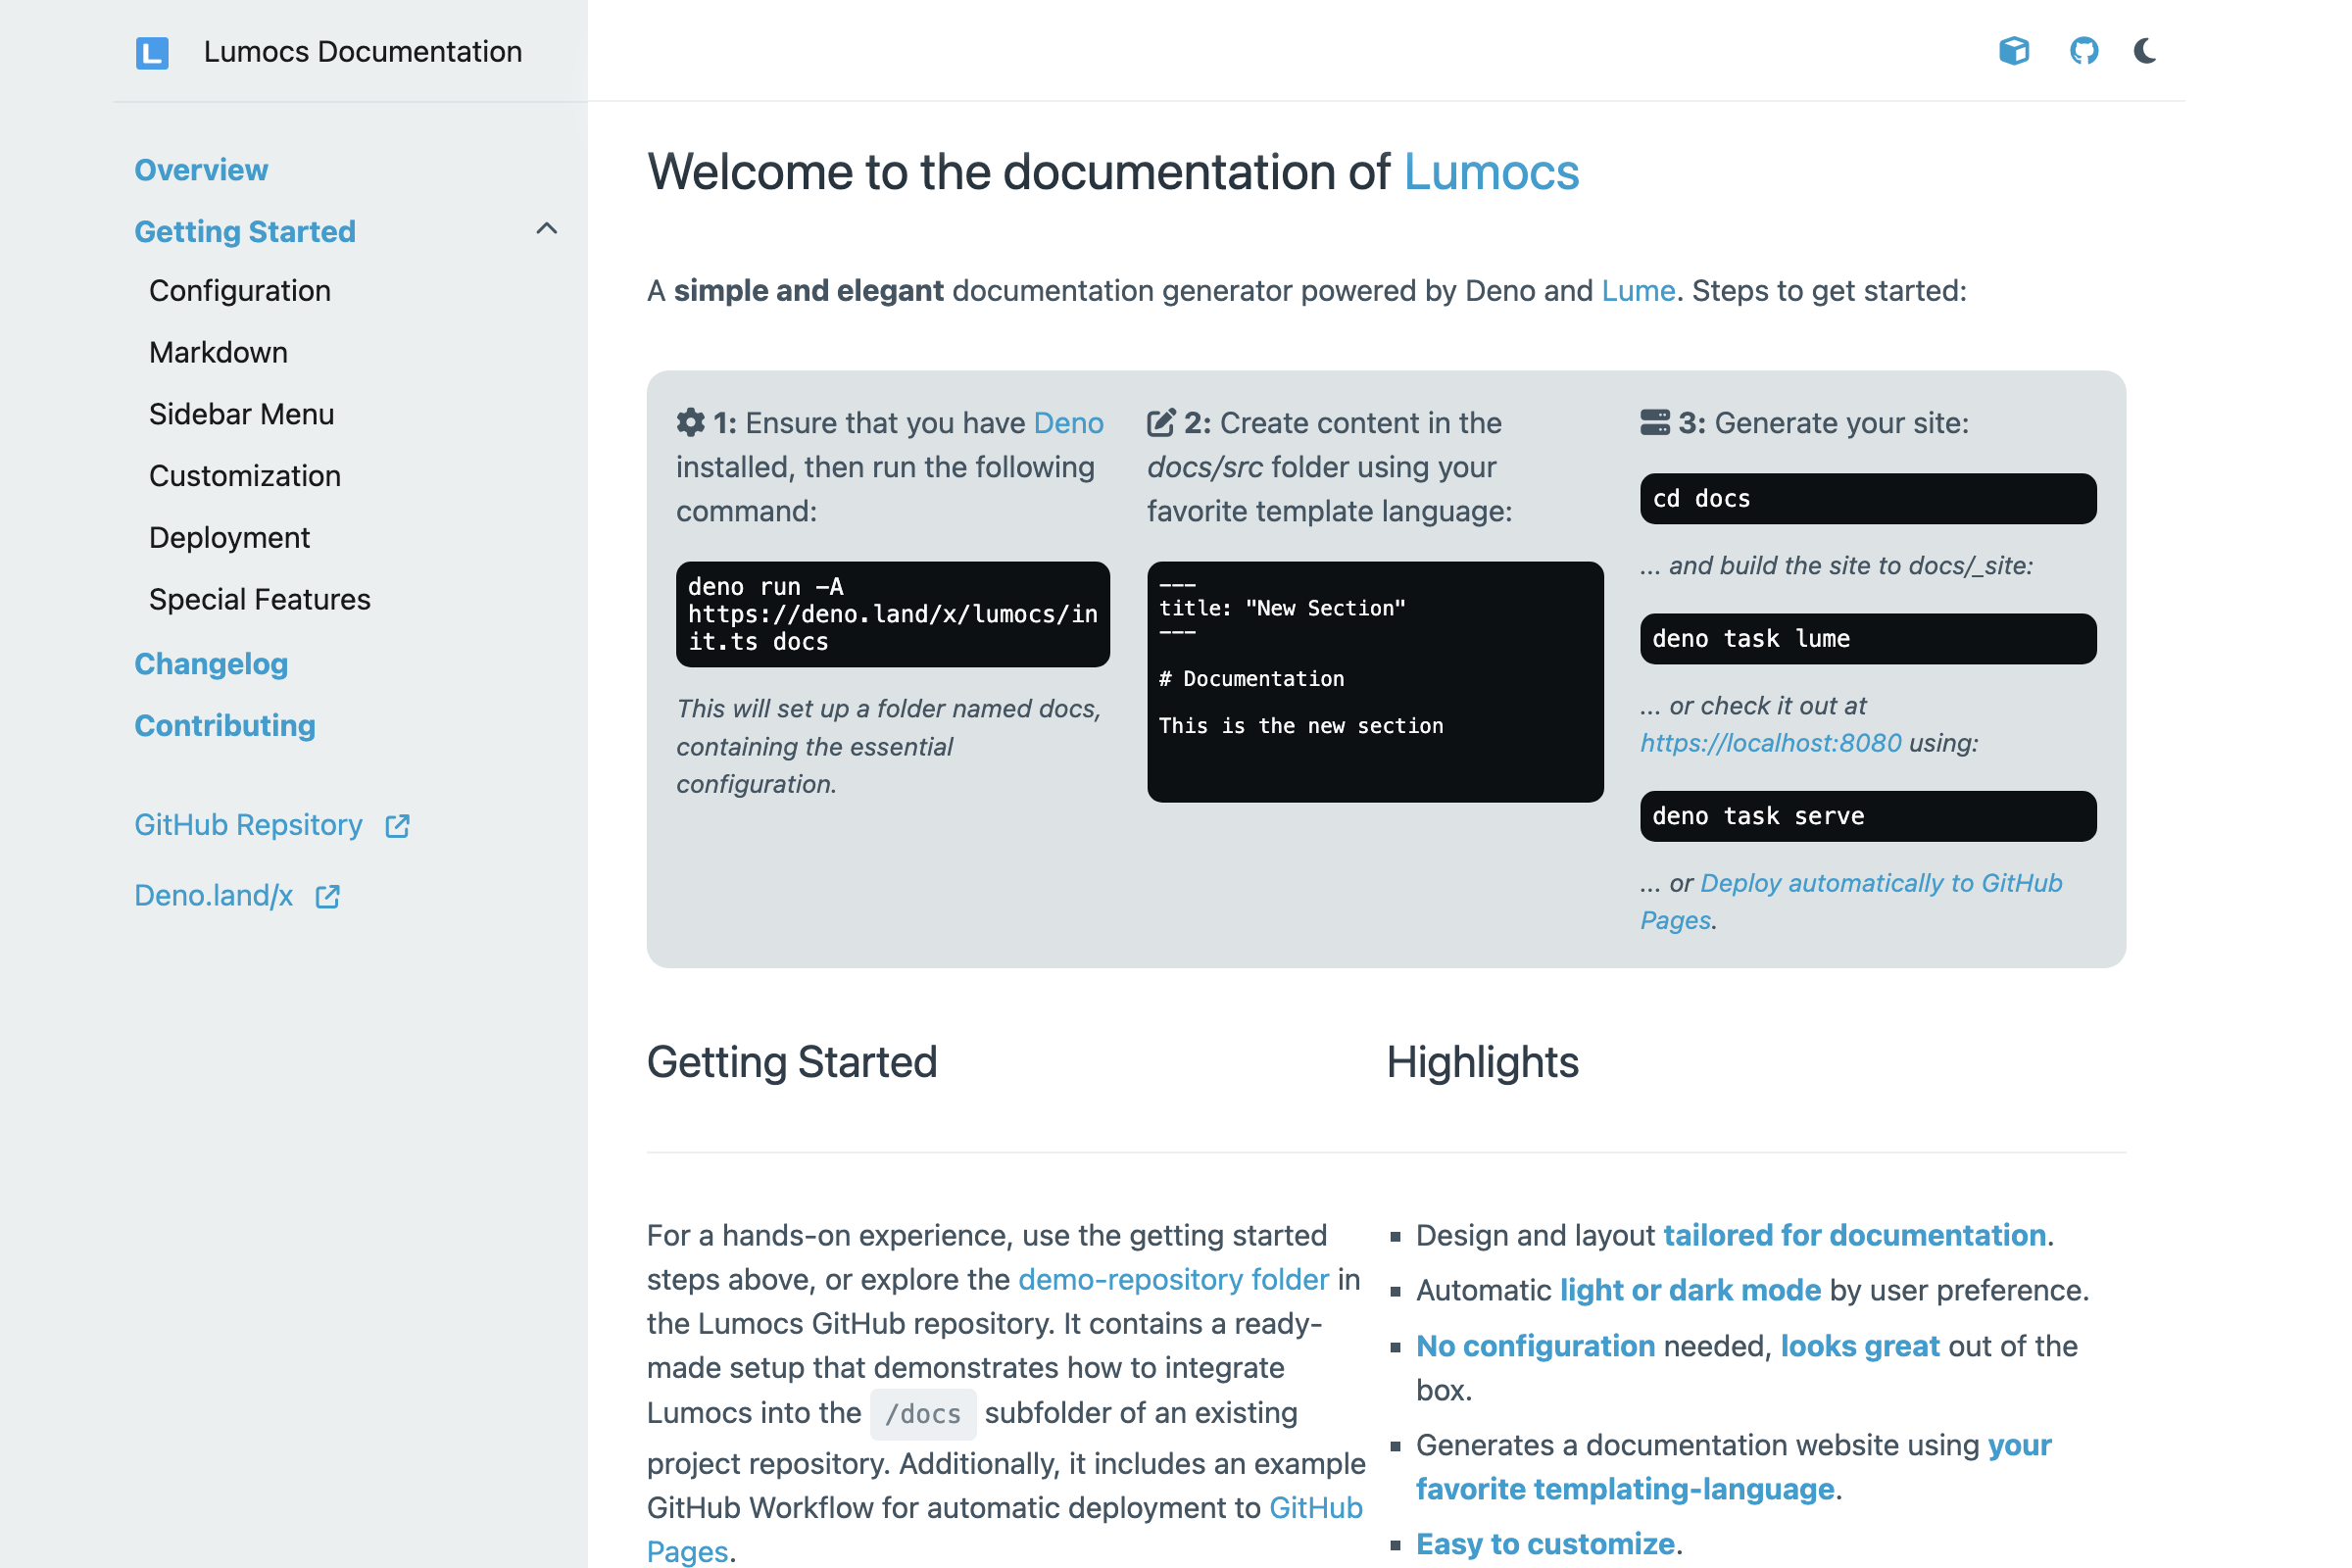Click the Lumocs blue L logo

coord(152,52)
